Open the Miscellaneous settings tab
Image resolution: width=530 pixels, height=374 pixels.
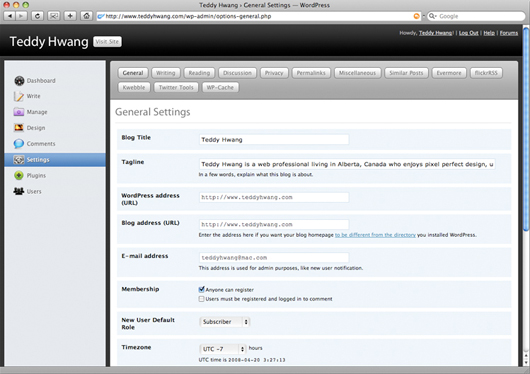tap(357, 73)
